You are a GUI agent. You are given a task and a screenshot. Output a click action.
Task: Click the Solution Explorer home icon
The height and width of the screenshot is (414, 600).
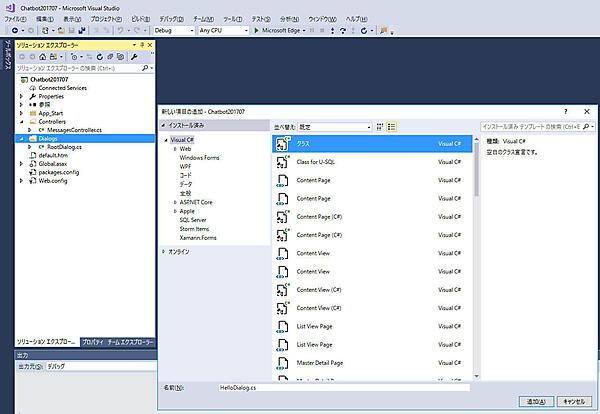click(x=41, y=56)
